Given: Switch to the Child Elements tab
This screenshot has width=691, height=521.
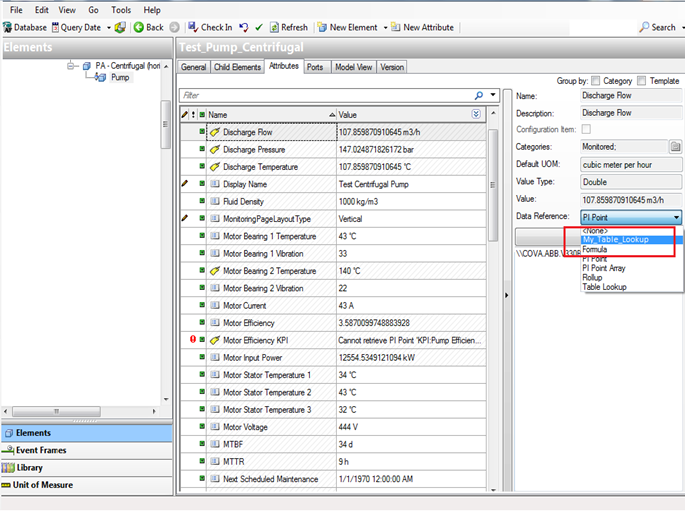Looking at the screenshot, I should click(237, 67).
